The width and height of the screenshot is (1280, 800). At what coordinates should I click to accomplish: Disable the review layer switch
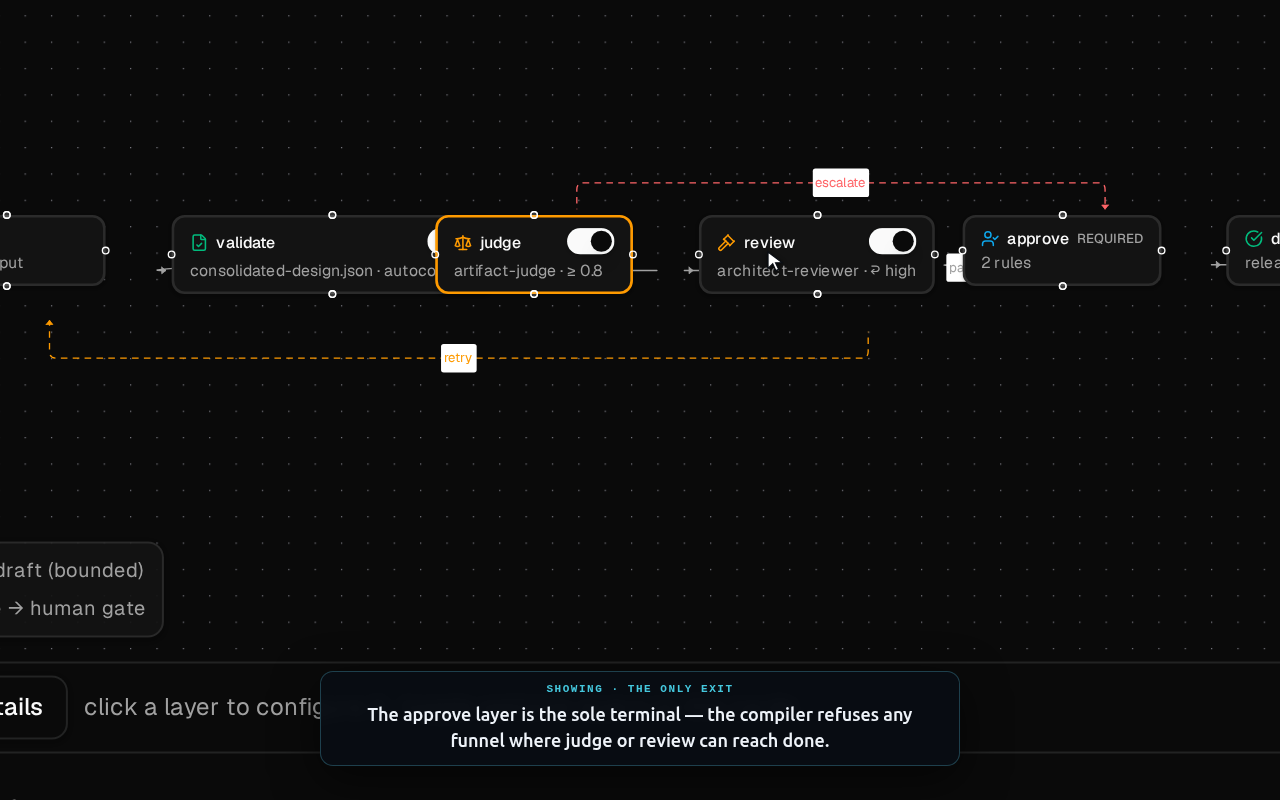pos(893,241)
